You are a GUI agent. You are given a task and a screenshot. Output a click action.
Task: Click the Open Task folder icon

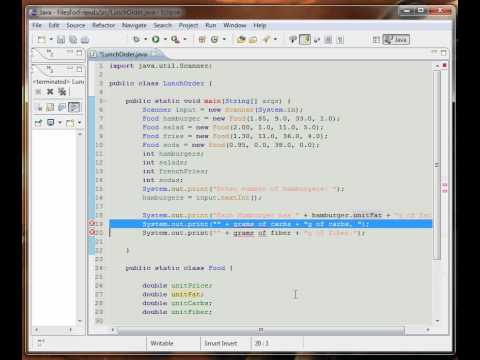point(253,40)
